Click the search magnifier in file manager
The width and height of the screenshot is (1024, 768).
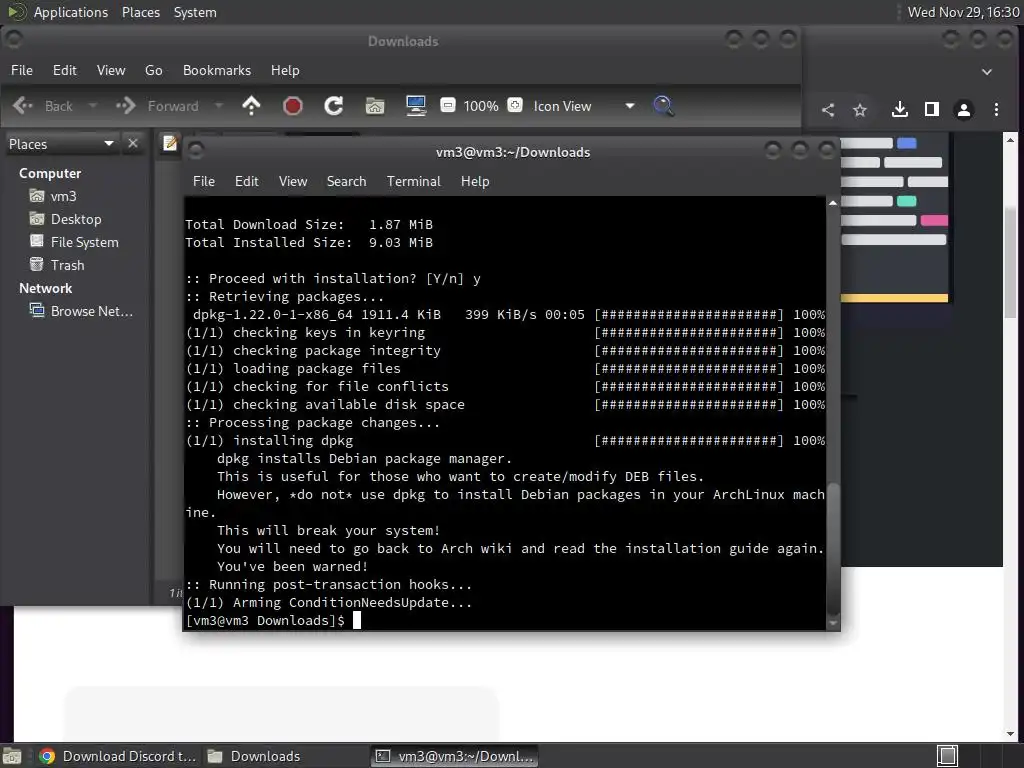(663, 106)
